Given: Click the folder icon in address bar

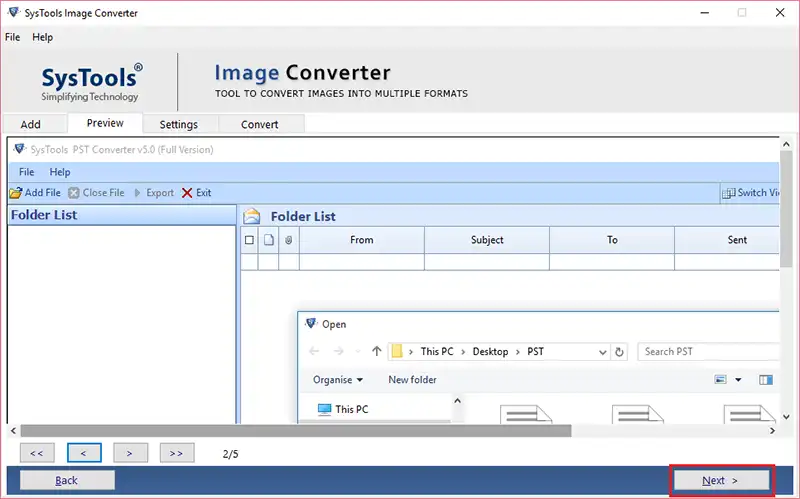Looking at the screenshot, I should pos(397,351).
